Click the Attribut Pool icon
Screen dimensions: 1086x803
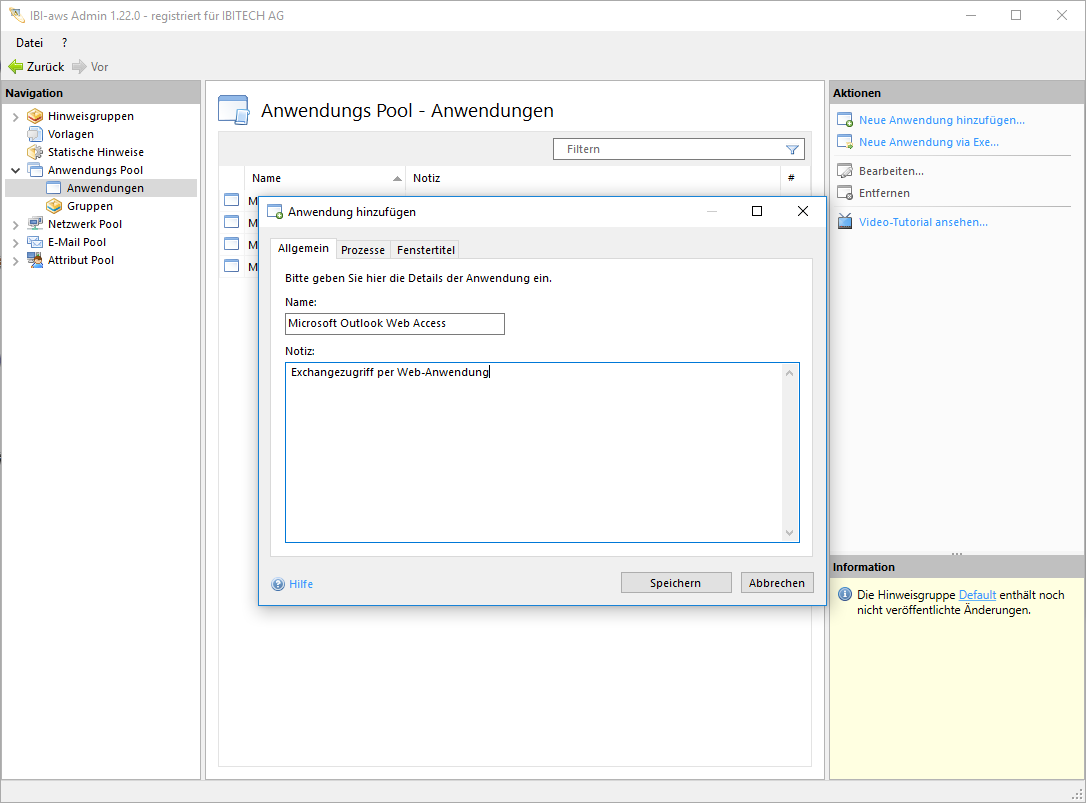[x=35, y=260]
